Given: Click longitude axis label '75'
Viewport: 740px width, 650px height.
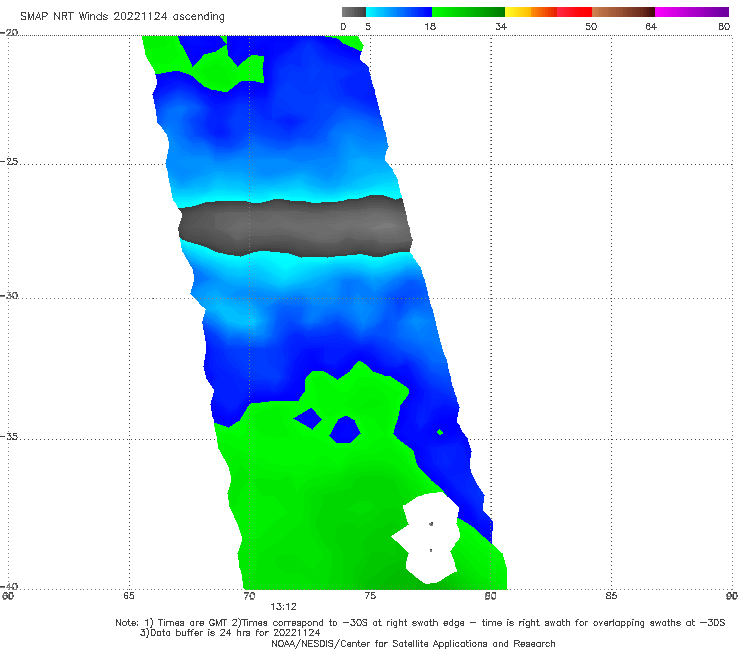Looking at the screenshot, I should click(x=370, y=596).
